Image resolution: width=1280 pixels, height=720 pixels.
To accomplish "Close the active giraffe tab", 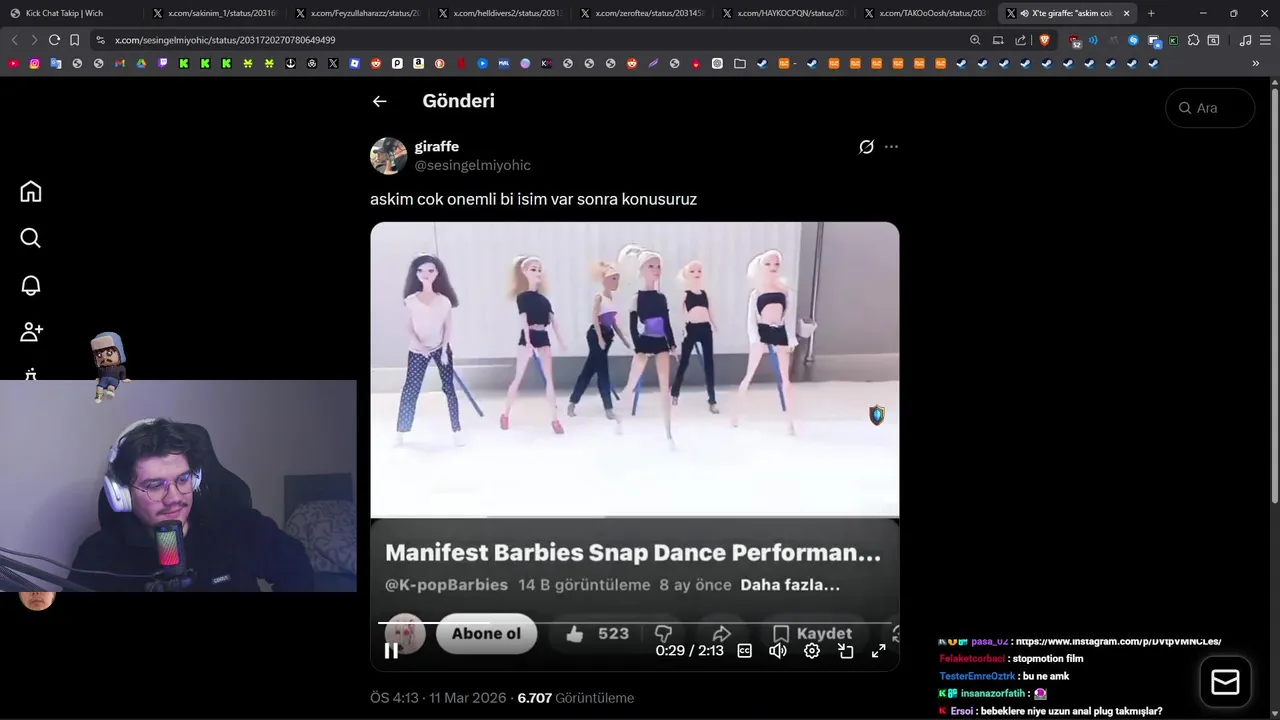I will (1127, 13).
